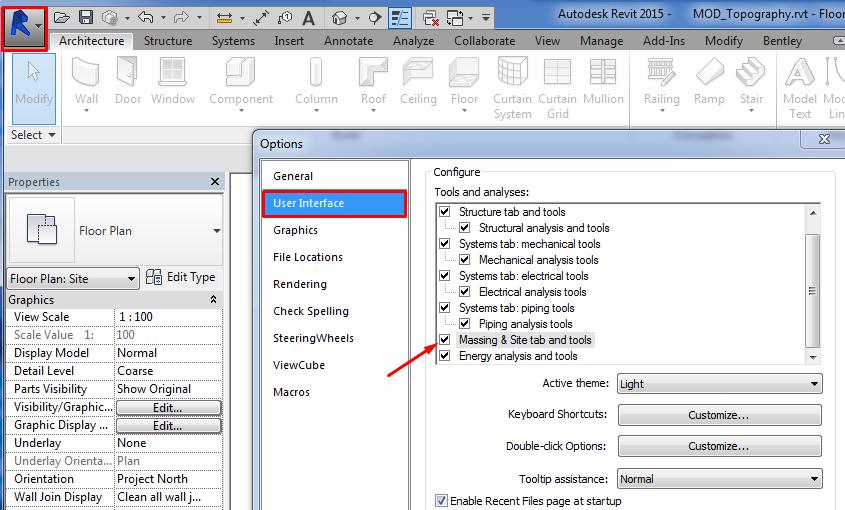The height and width of the screenshot is (510, 845).
Task: Click the Curtain System tool icon
Action: point(512,71)
